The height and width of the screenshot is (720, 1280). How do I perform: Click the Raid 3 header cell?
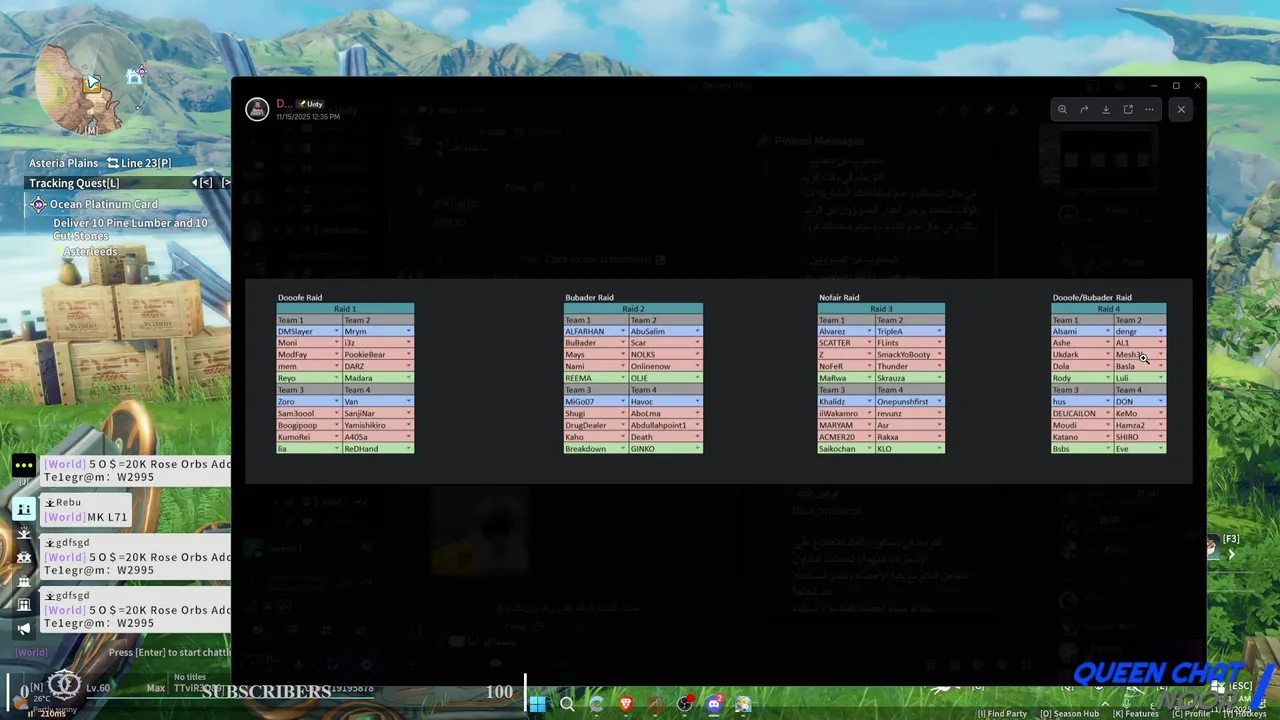click(881, 309)
